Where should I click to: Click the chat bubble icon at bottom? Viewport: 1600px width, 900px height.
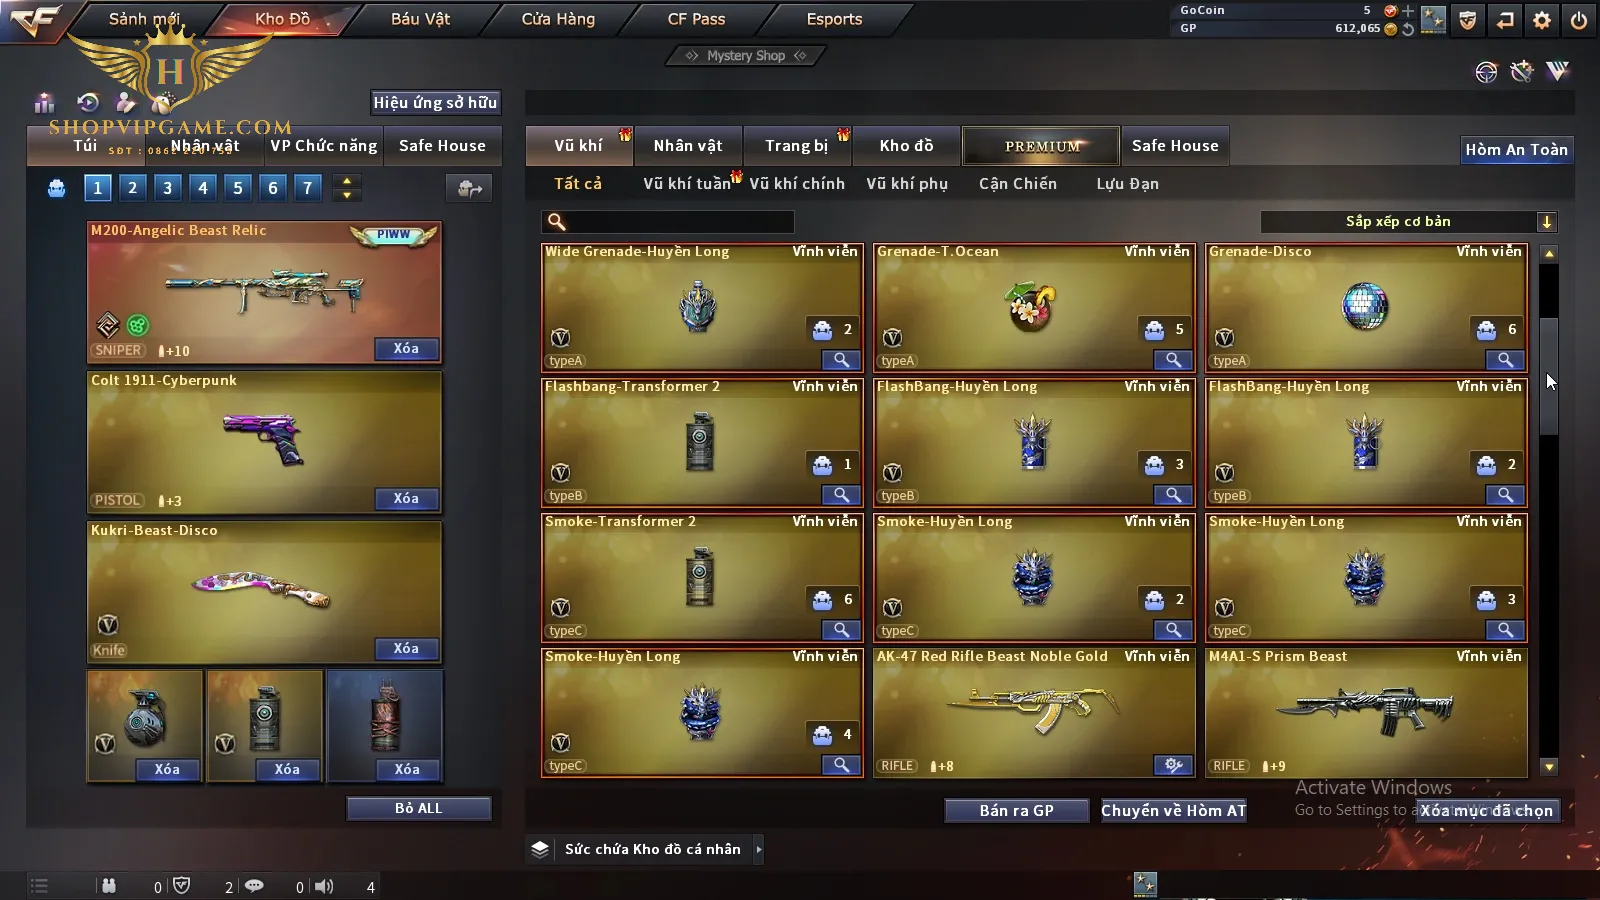254,886
